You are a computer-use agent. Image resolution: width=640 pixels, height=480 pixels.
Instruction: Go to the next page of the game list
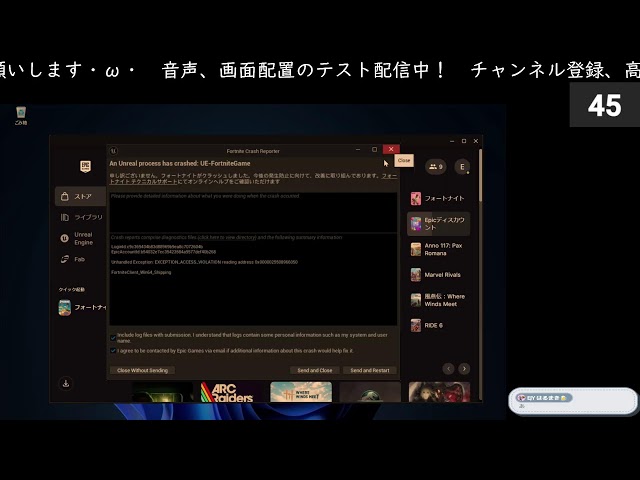(463, 368)
